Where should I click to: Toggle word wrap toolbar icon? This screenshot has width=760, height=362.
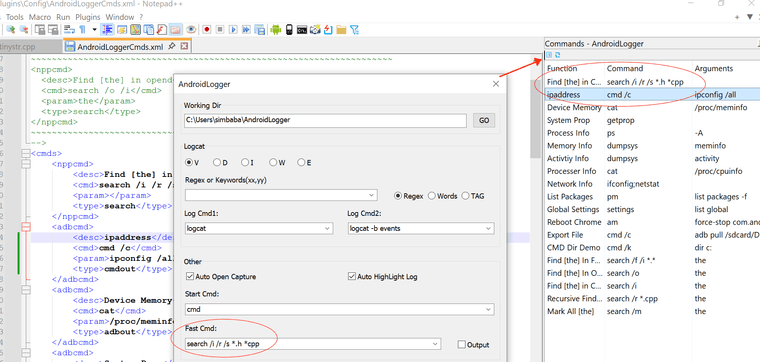70,30
